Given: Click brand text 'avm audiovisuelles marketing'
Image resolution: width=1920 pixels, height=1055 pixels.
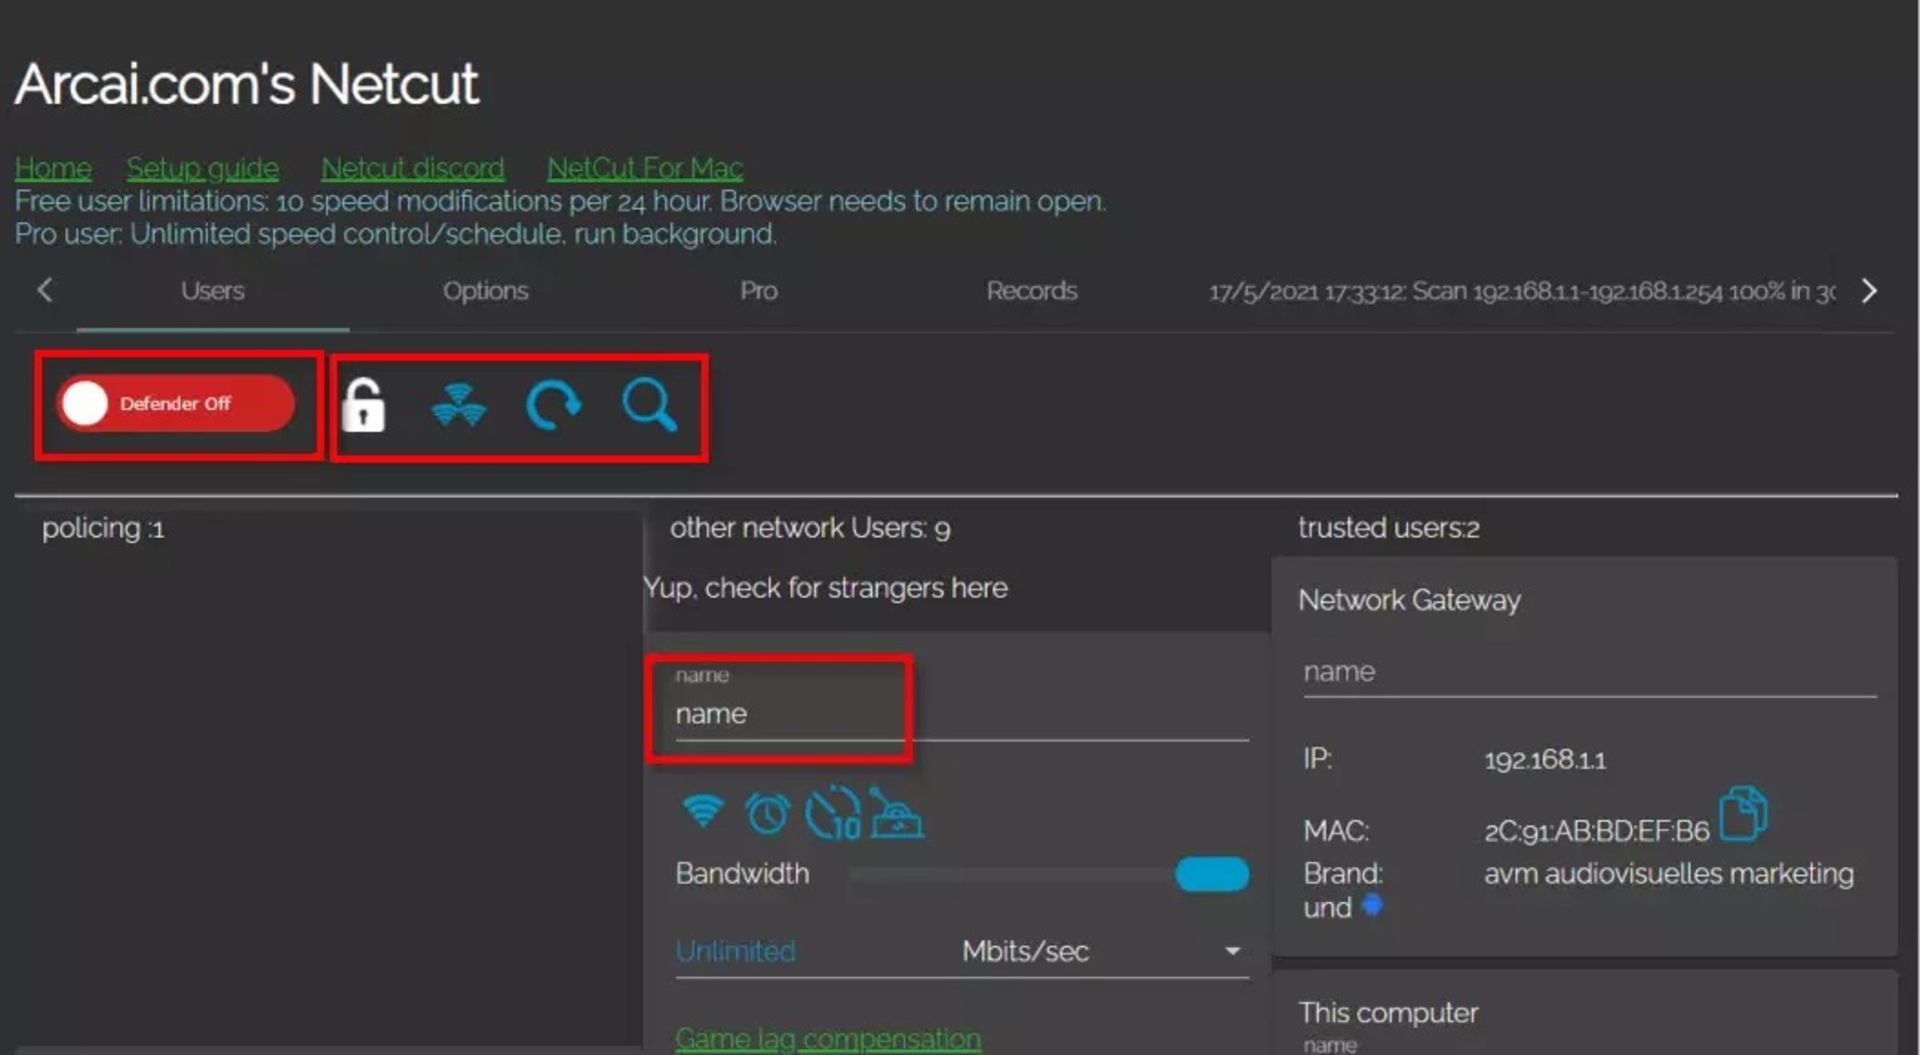Looking at the screenshot, I should pyautogui.click(x=1669, y=874).
